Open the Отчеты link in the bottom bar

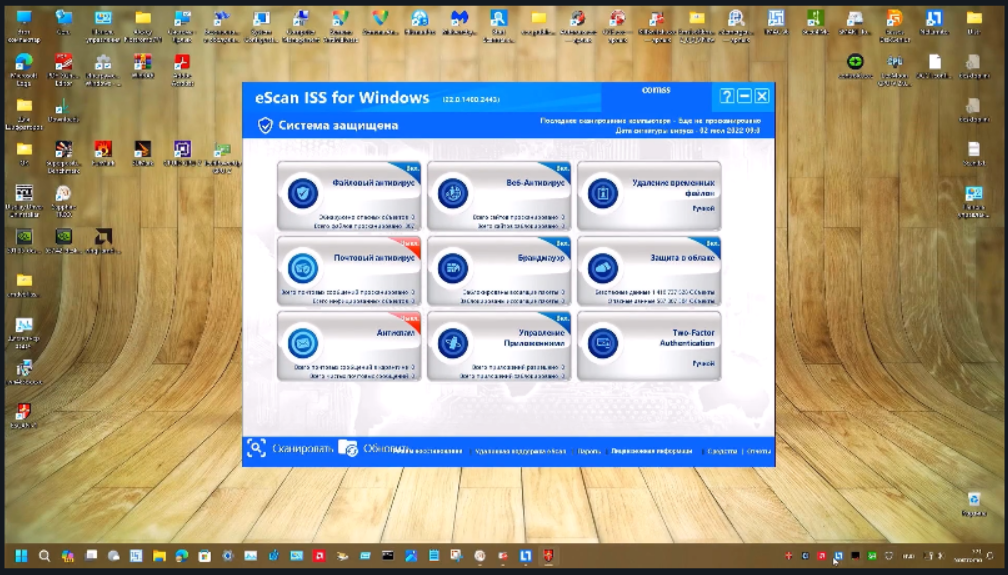(759, 452)
